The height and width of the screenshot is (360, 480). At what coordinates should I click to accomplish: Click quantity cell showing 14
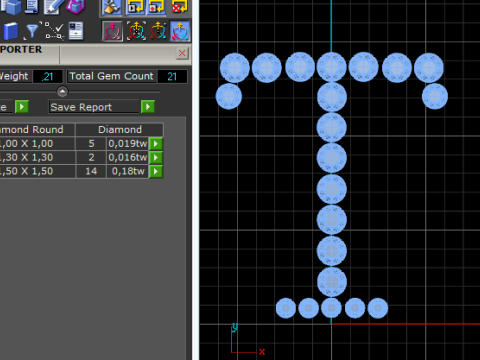pyautogui.click(x=91, y=171)
